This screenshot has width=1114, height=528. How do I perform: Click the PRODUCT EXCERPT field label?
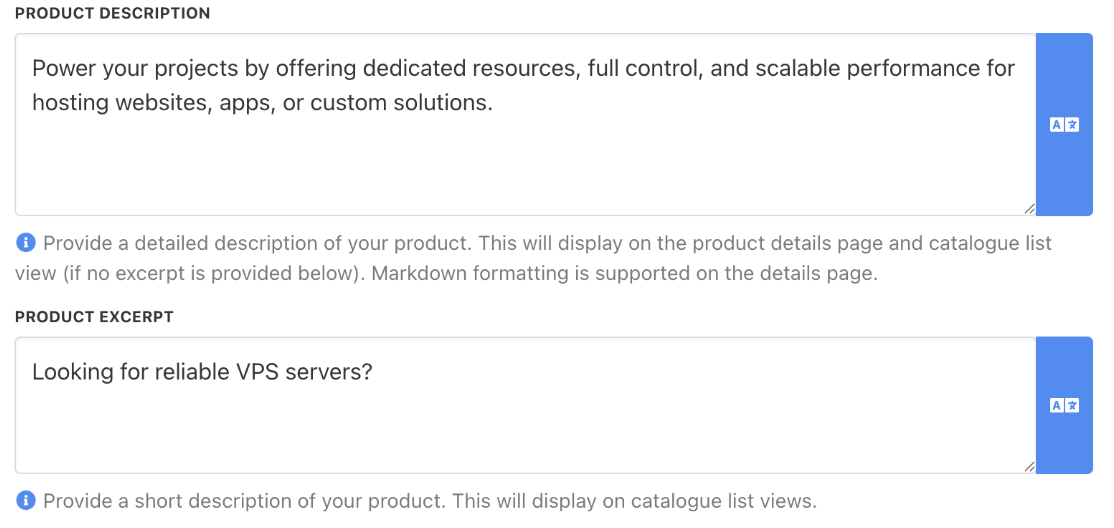pos(94,317)
